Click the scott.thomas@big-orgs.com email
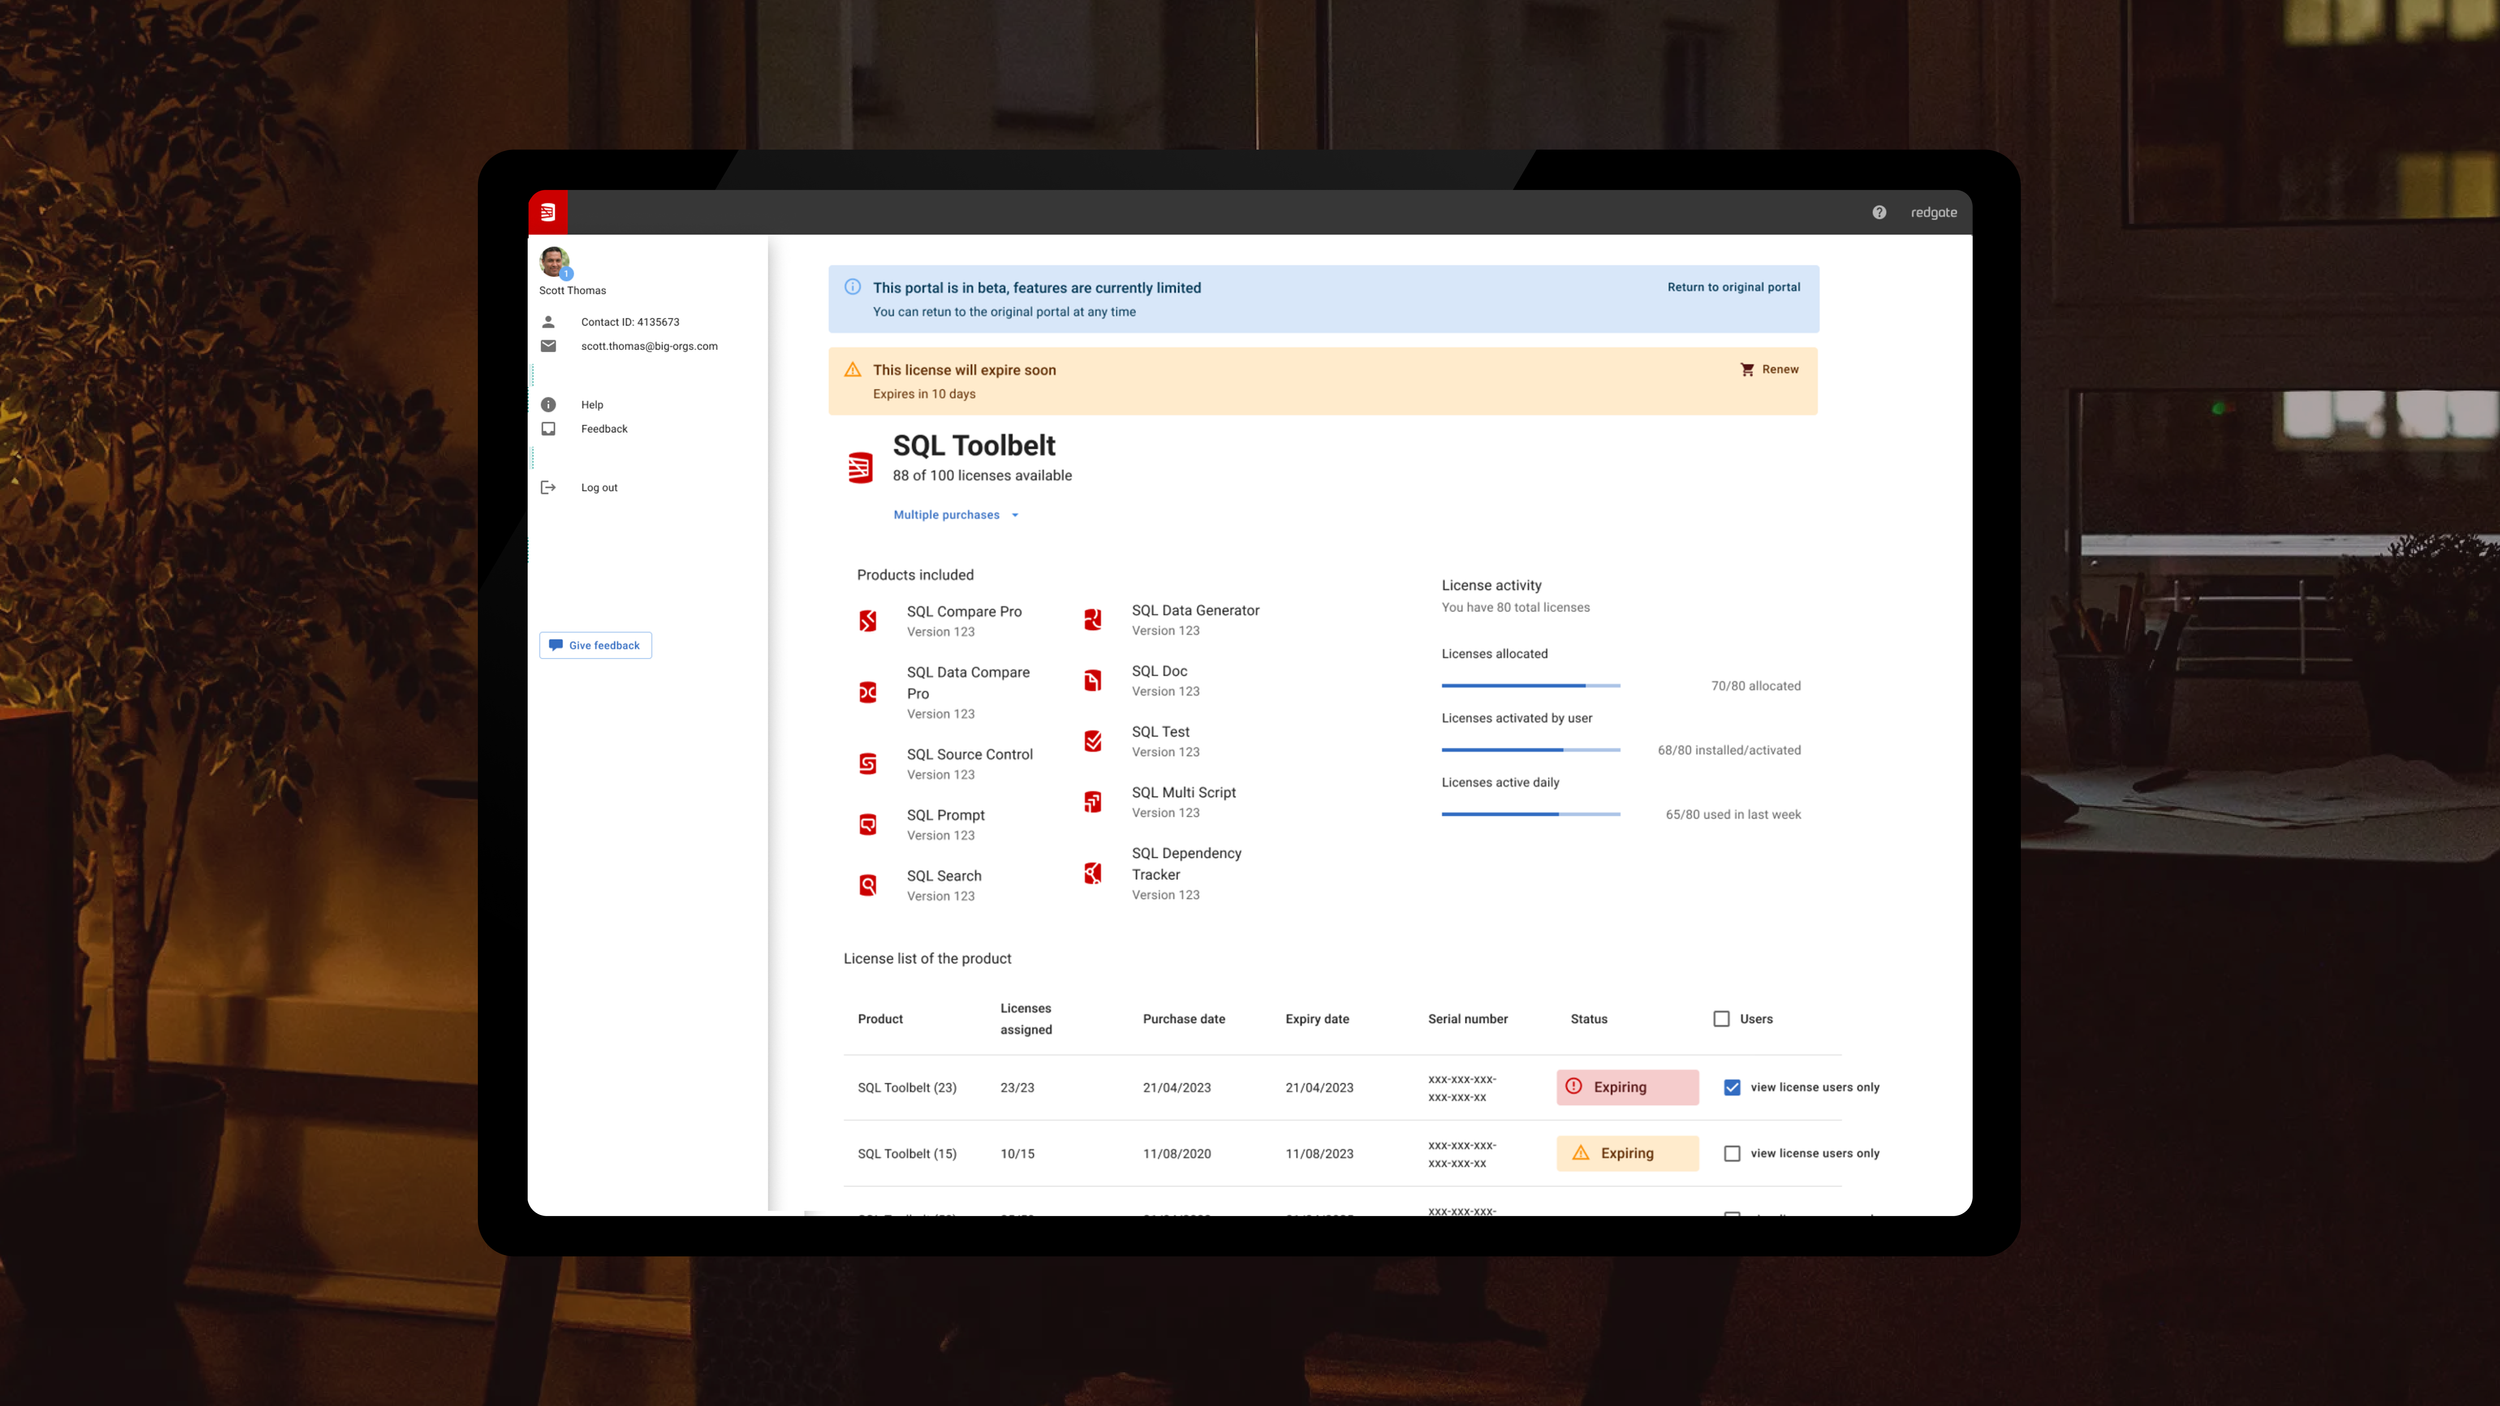This screenshot has height=1406, width=2500. 649,346
